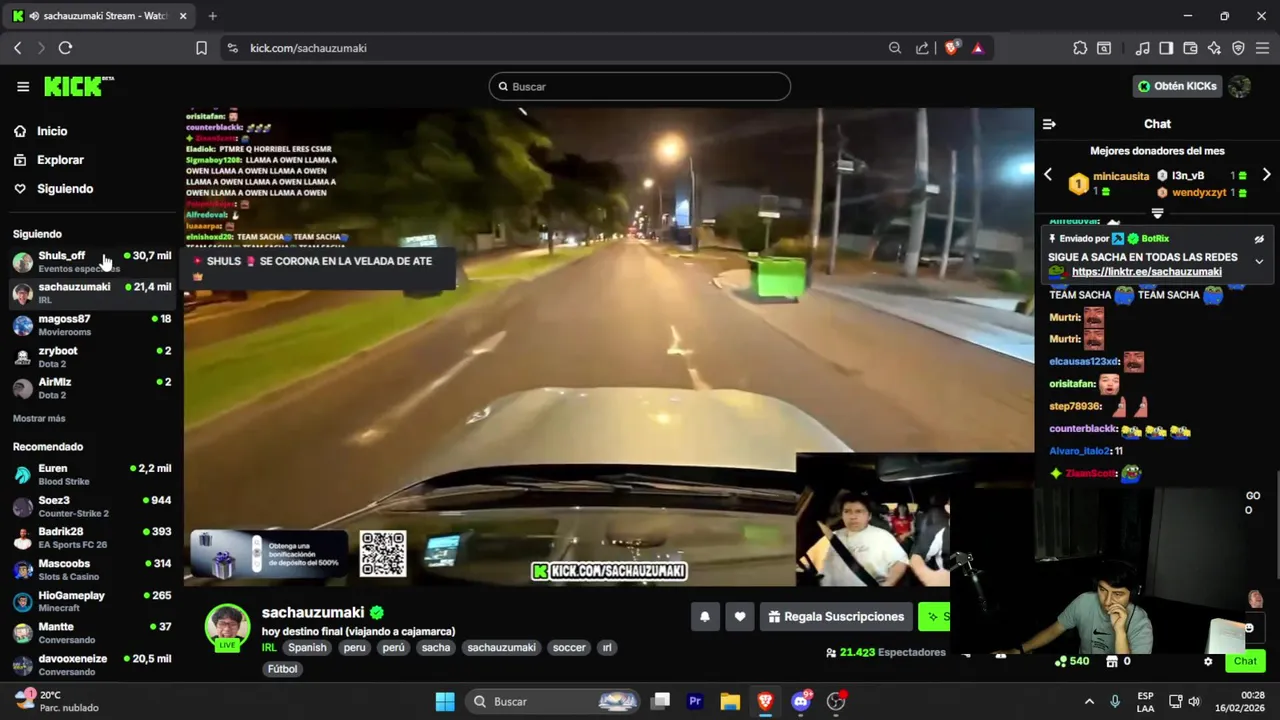Viewport: 1280px width, 720px height.
Task: Click the green Chat send button
Action: tap(1245, 661)
